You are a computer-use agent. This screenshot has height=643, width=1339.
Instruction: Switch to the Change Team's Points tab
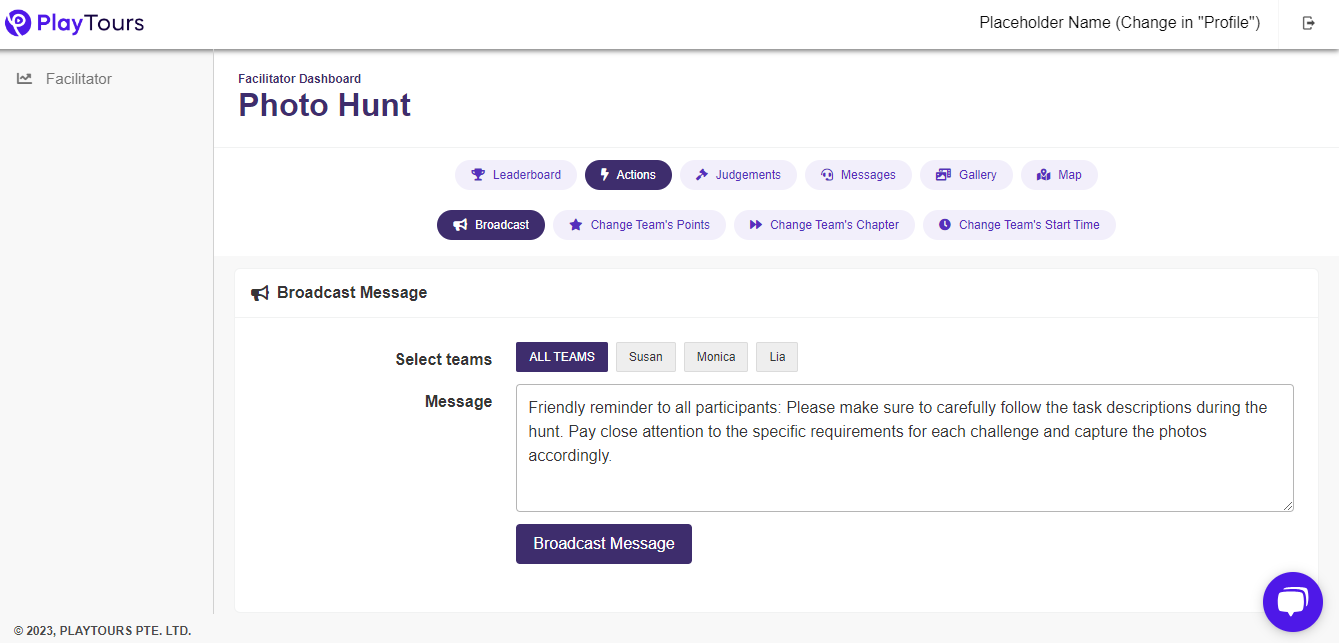click(639, 224)
